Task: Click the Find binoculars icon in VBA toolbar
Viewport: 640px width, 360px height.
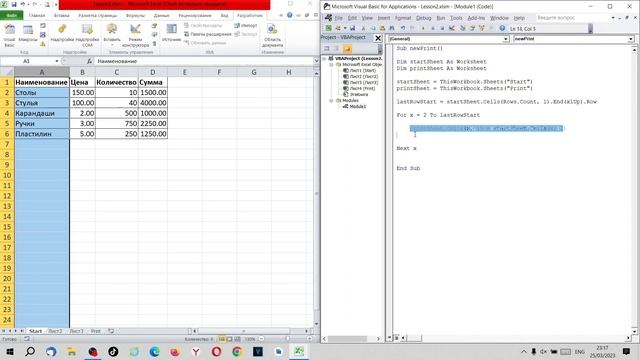Action: click(392, 28)
